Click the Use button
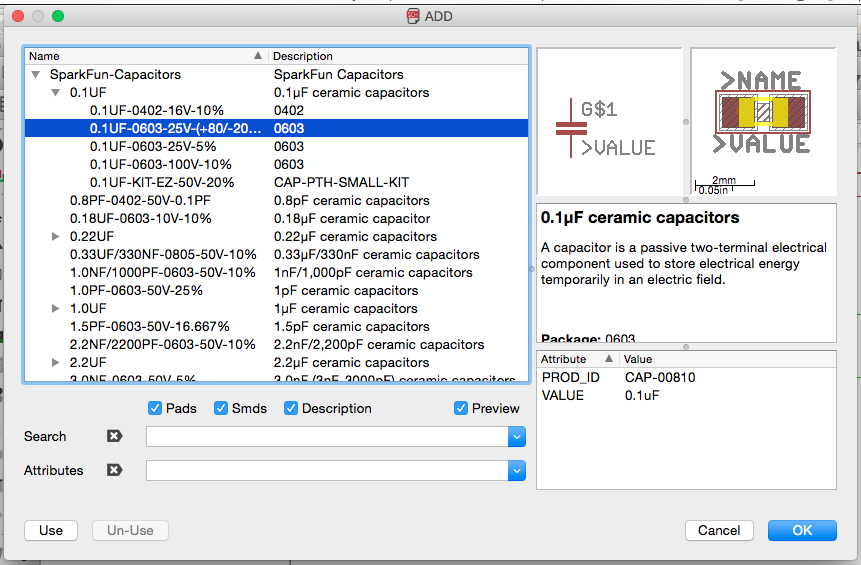 (51, 530)
